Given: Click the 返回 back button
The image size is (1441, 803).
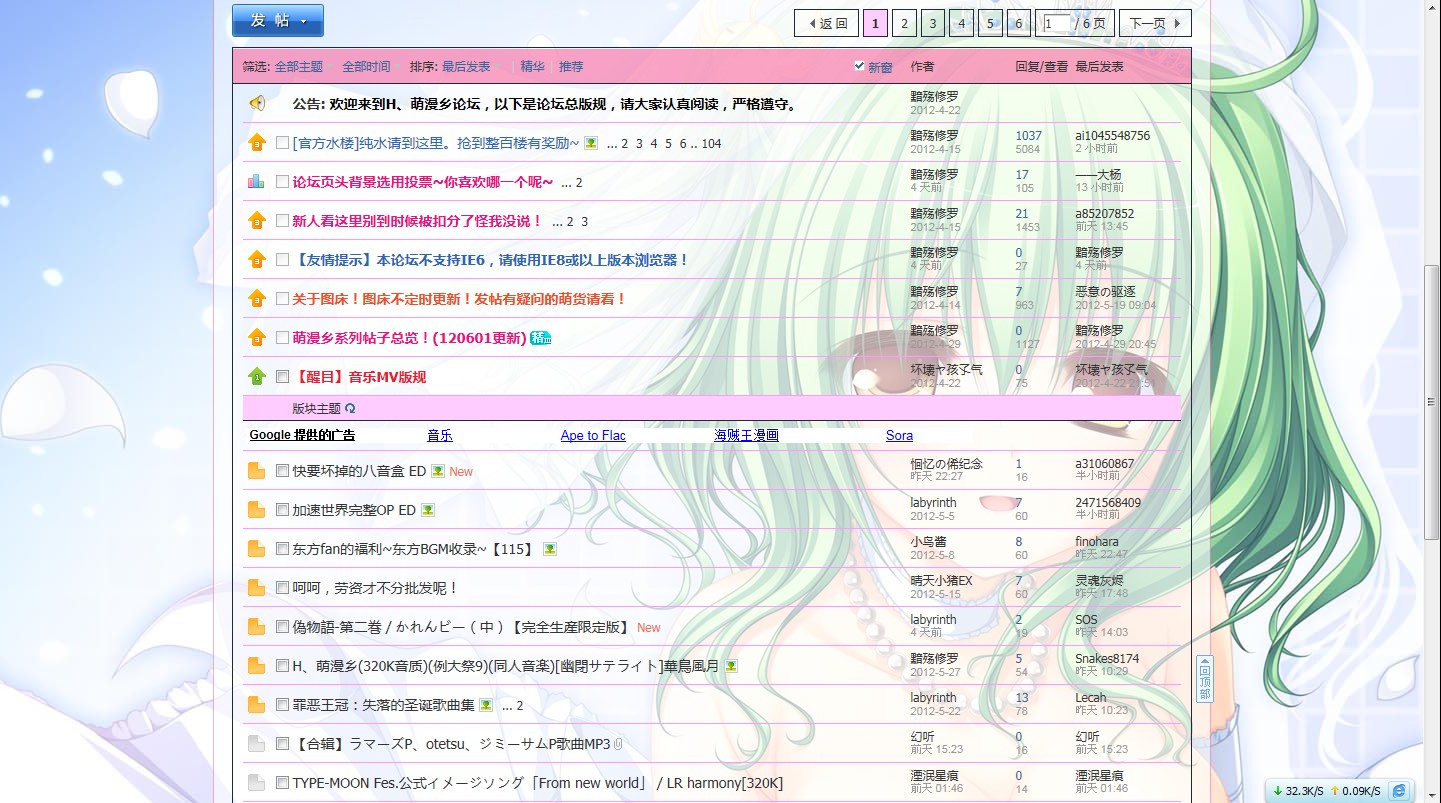Looking at the screenshot, I should (x=826, y=23).
